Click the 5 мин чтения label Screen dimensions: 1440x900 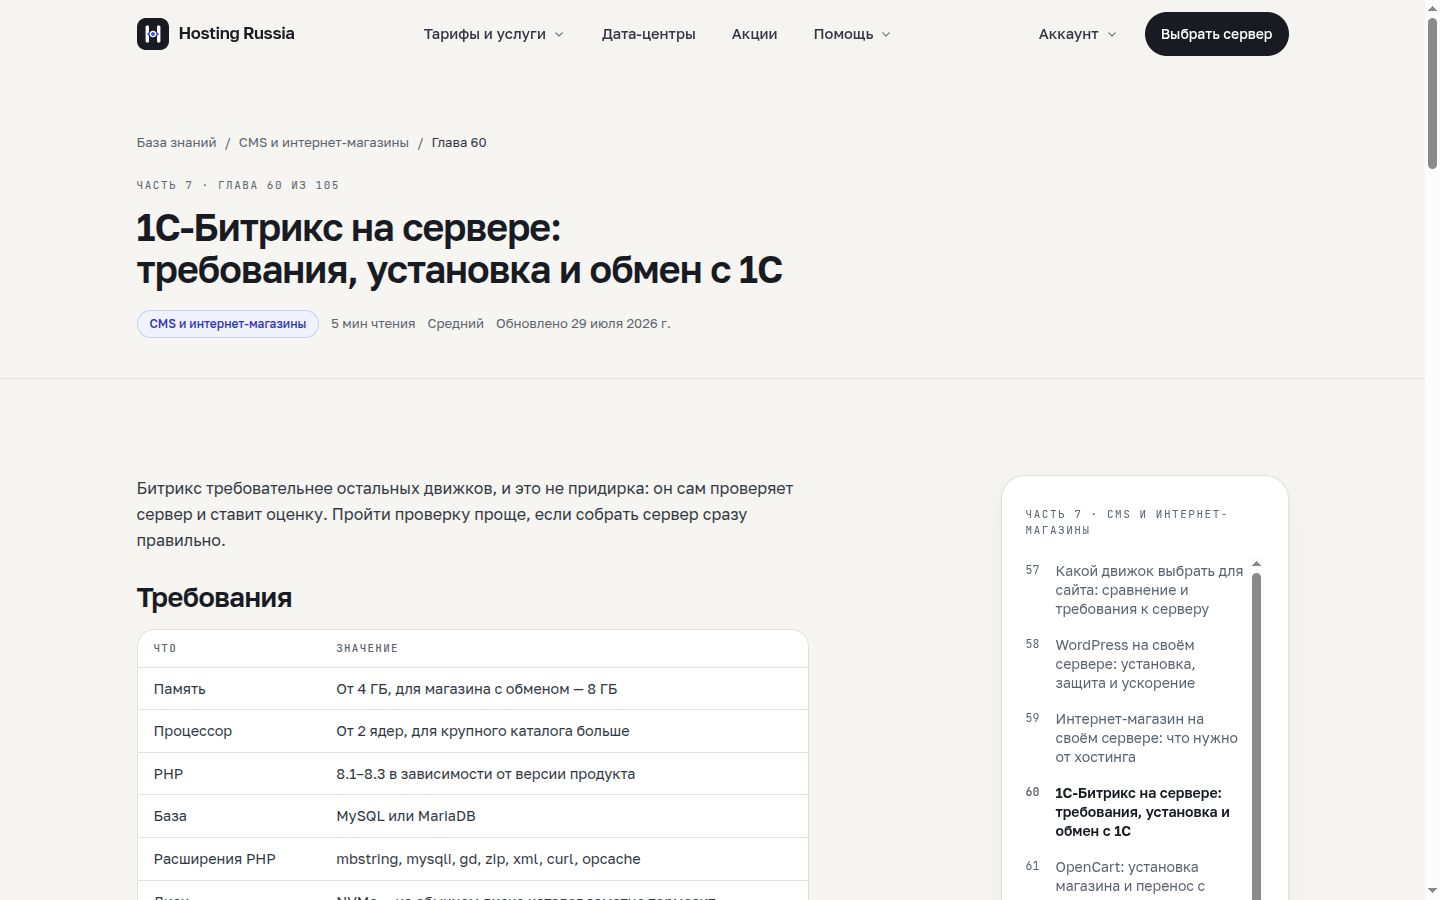tap(373, 324)
